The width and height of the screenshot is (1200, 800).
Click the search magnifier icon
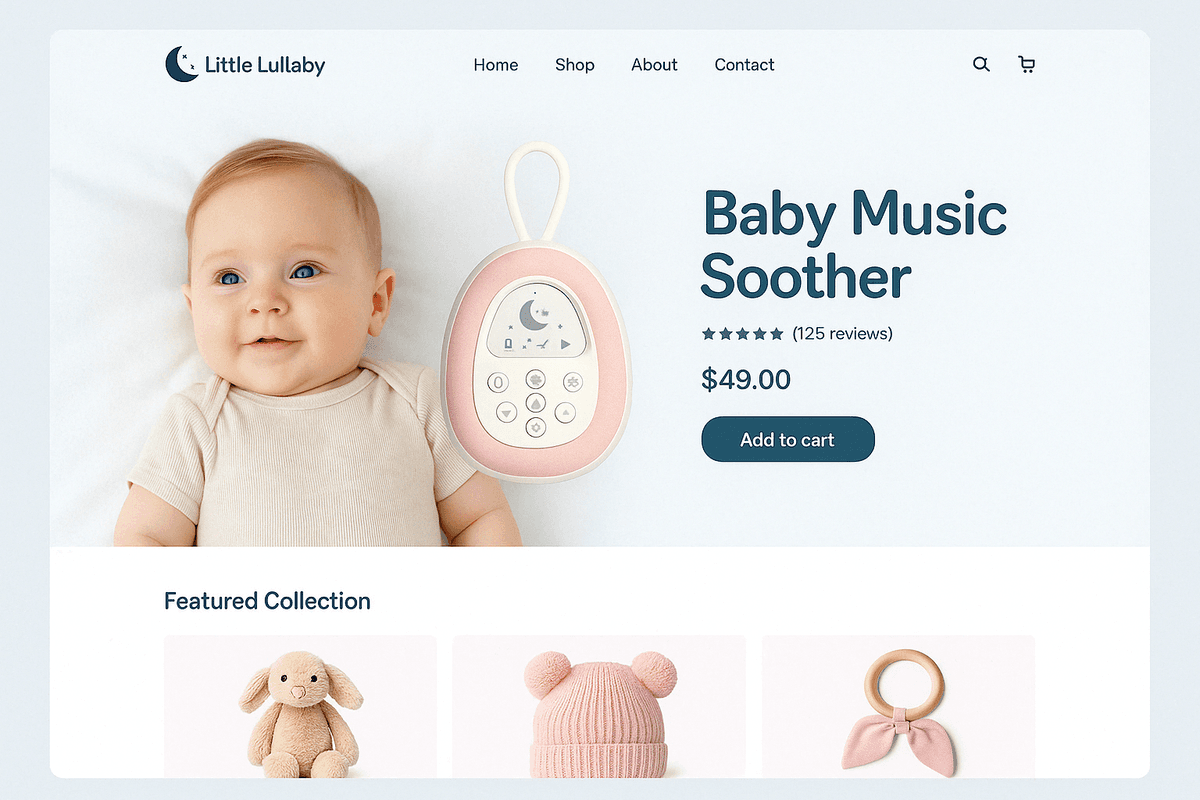point(981,64)
